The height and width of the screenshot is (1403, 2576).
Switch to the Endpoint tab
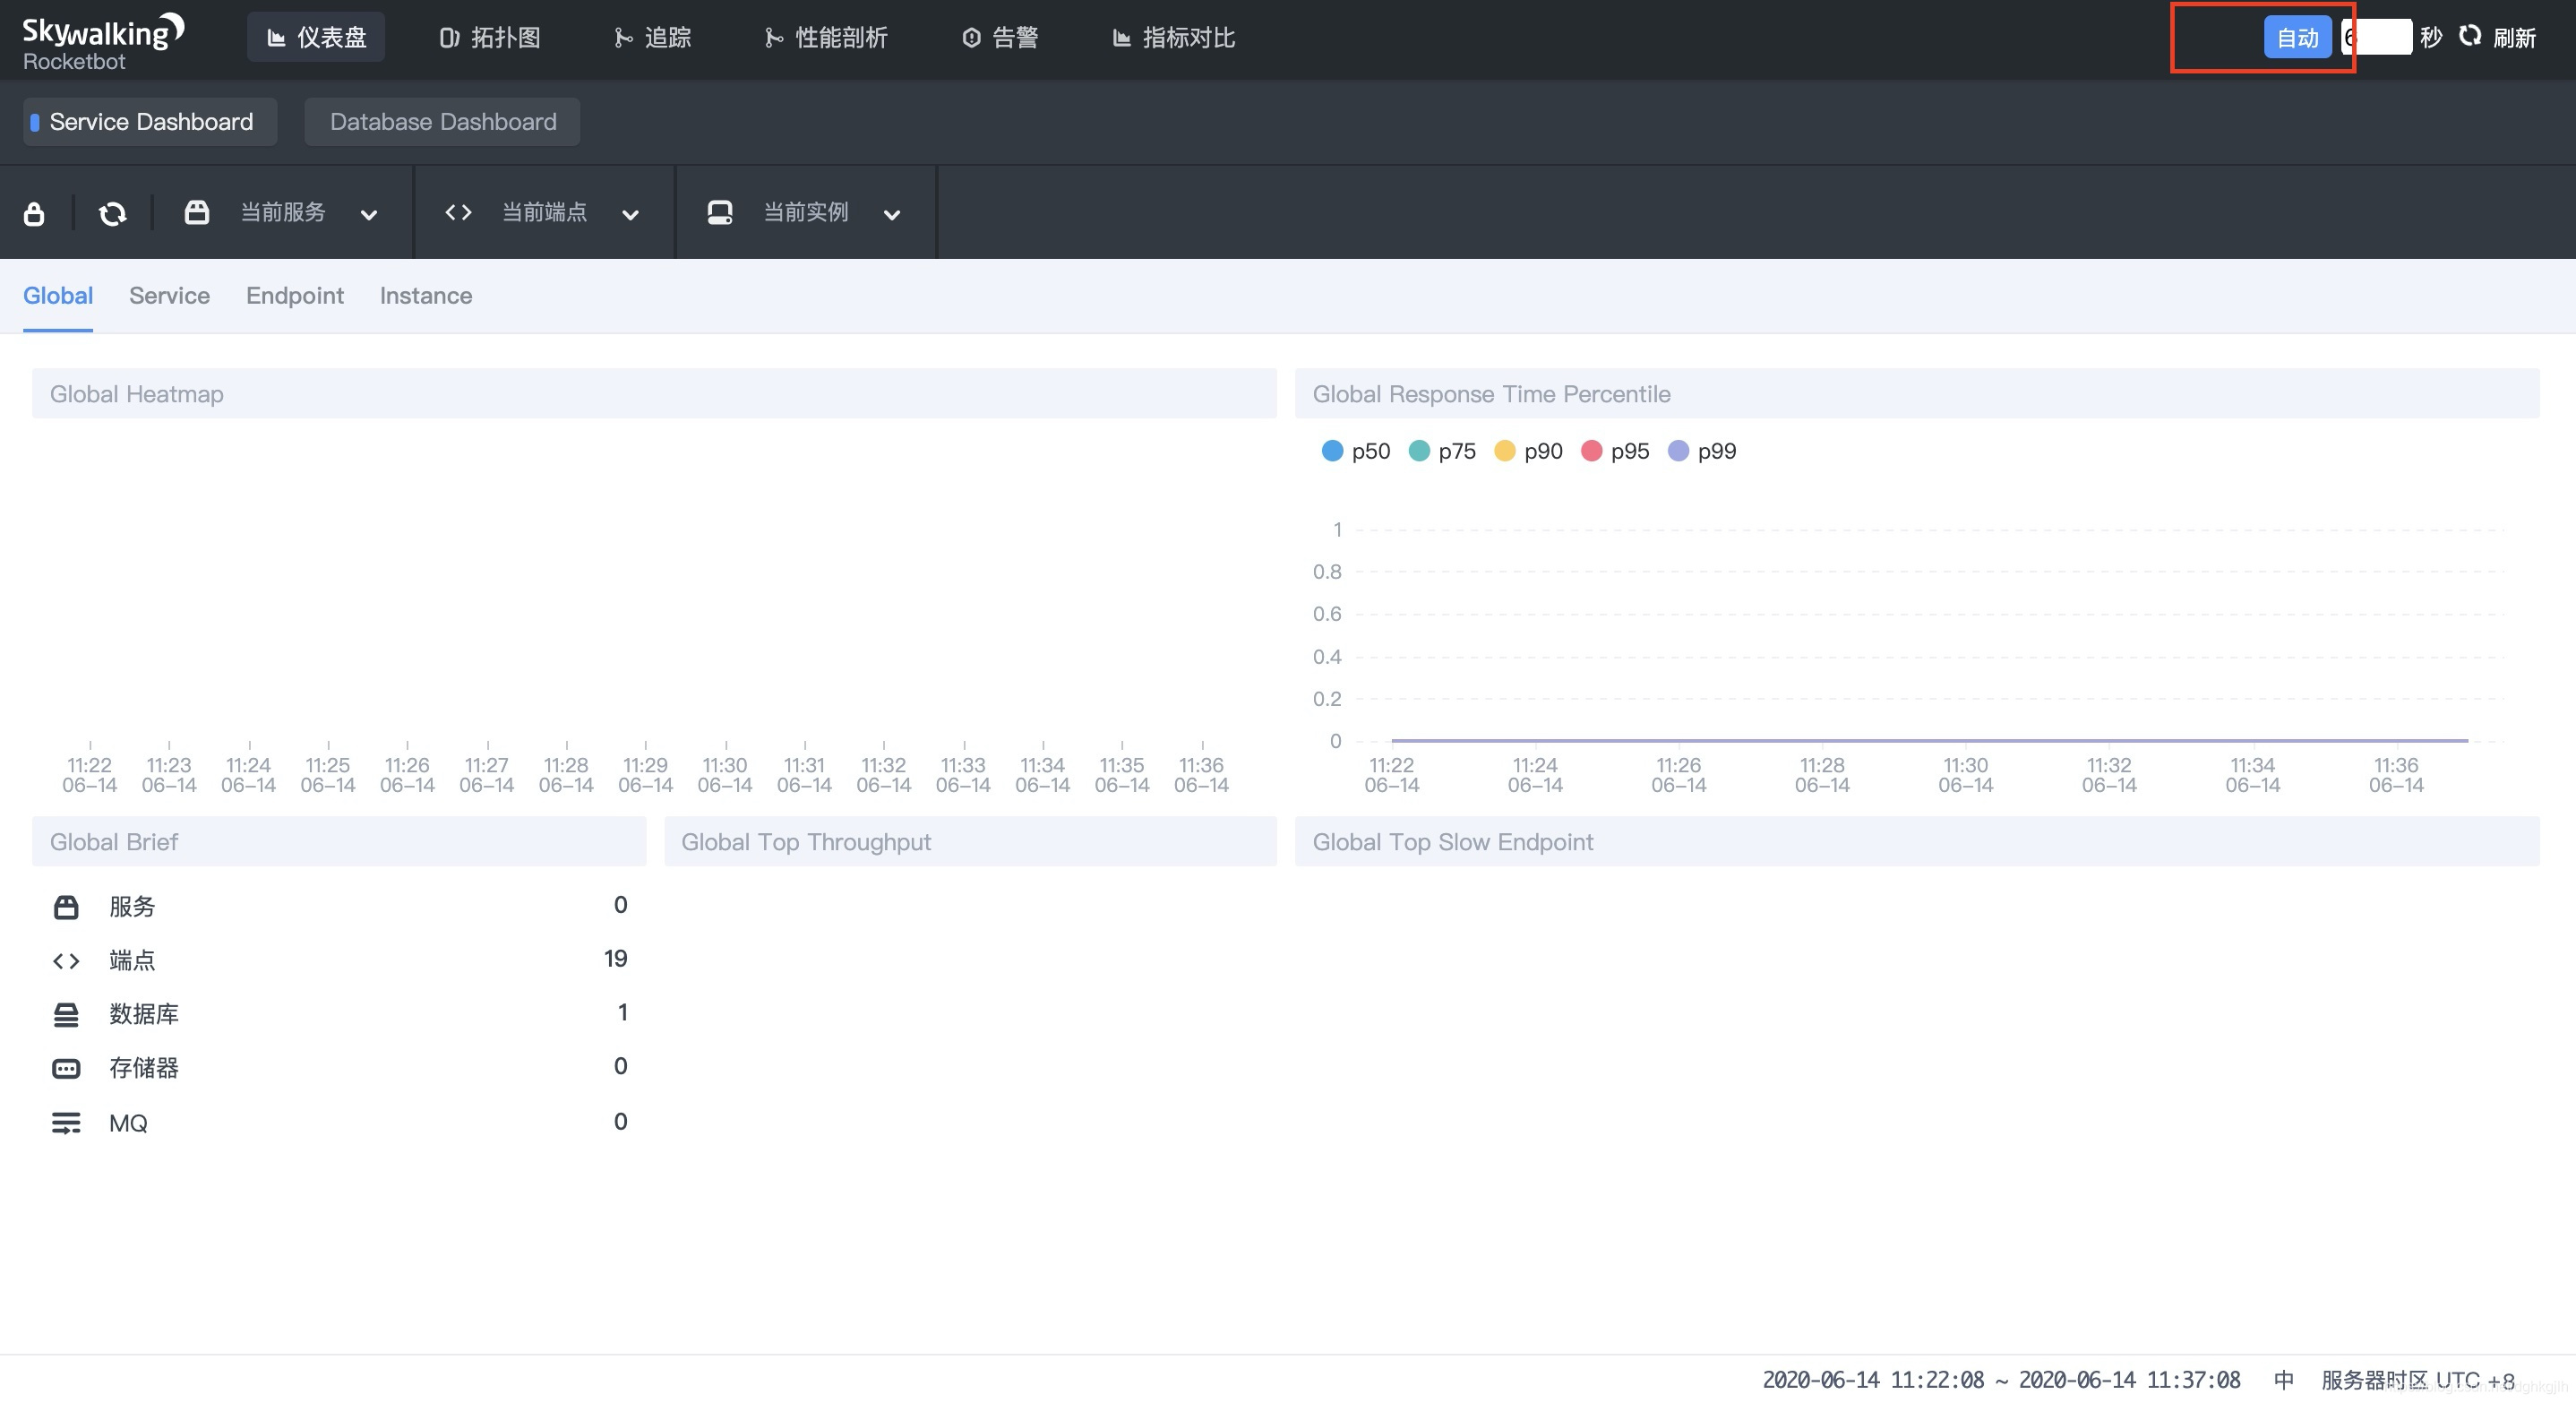pos(294,296)
